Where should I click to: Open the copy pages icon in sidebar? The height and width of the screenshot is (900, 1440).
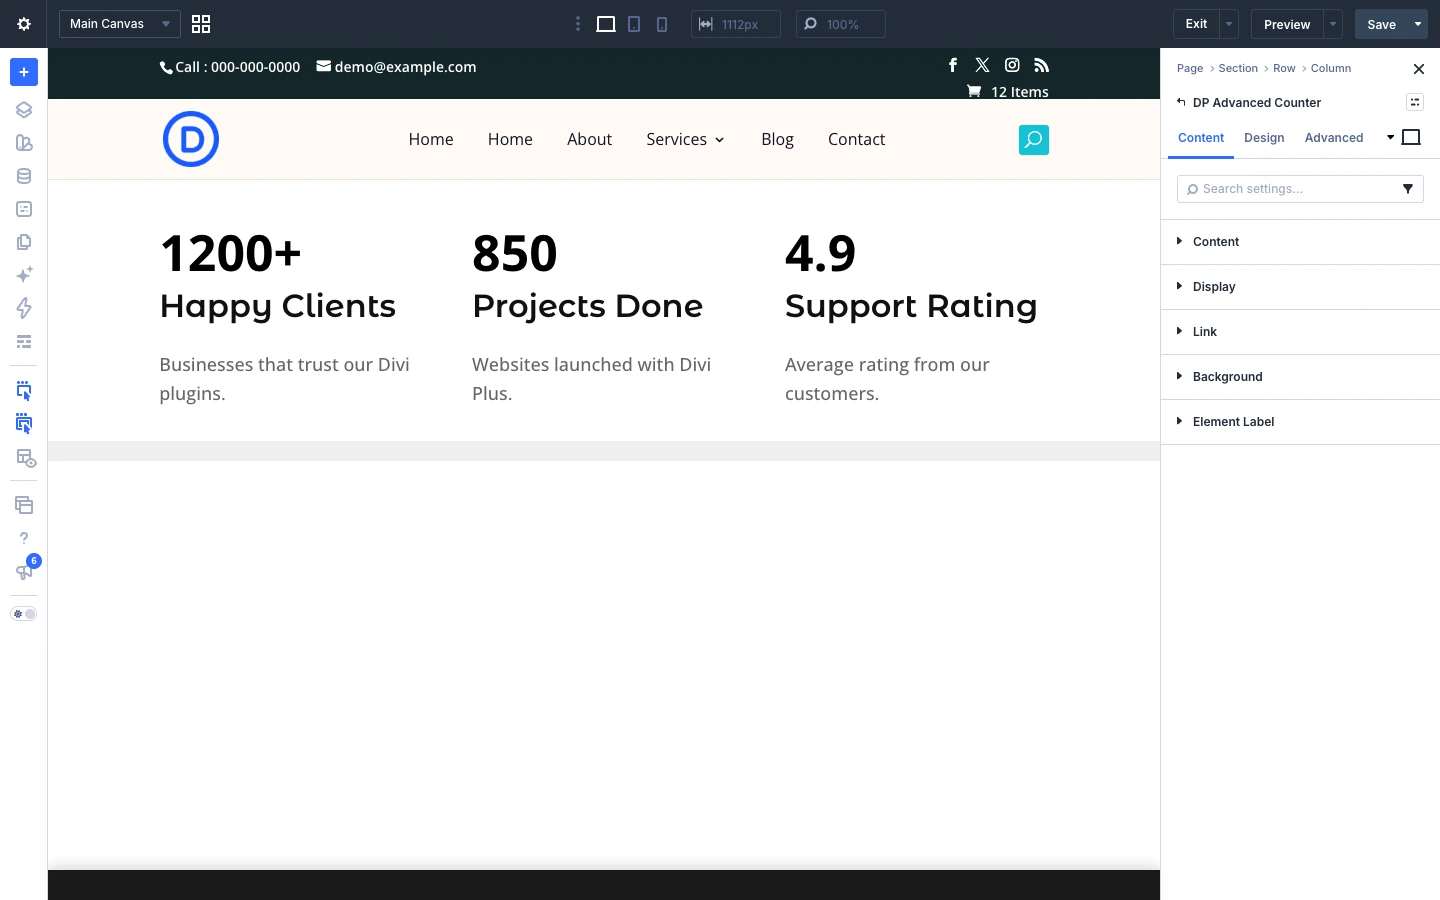point(24,242)
